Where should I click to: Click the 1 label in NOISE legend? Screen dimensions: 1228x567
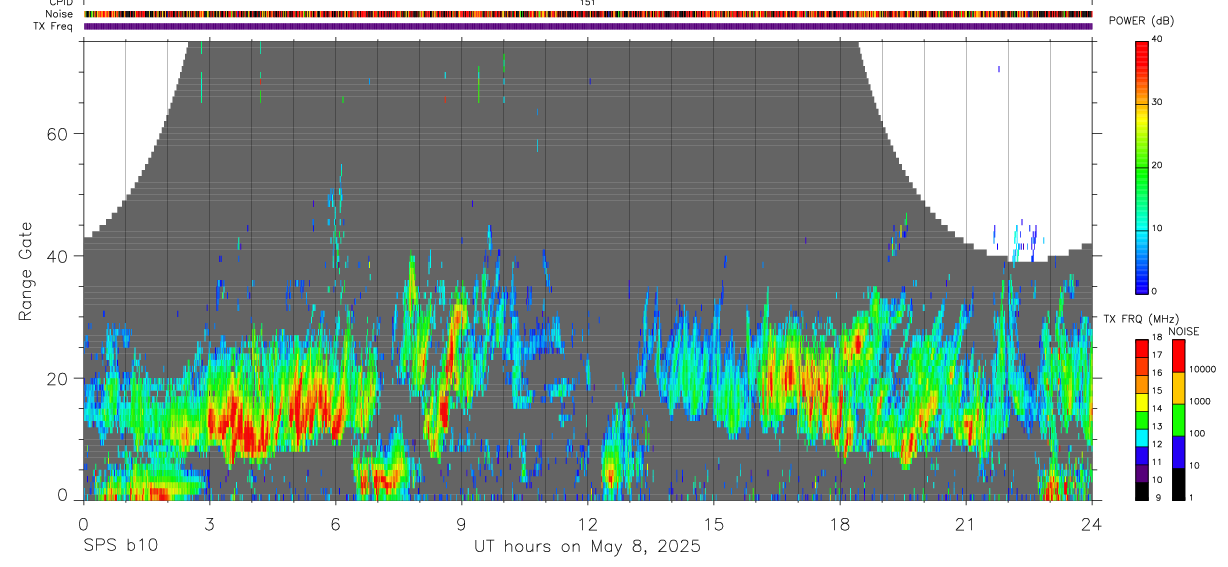pyautogui.click(x=1192, y=498)
